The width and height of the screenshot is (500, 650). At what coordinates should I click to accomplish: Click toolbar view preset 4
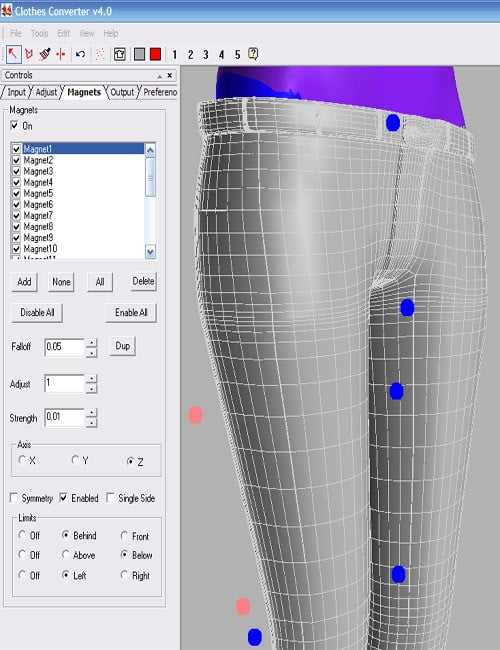pos(221,55)
